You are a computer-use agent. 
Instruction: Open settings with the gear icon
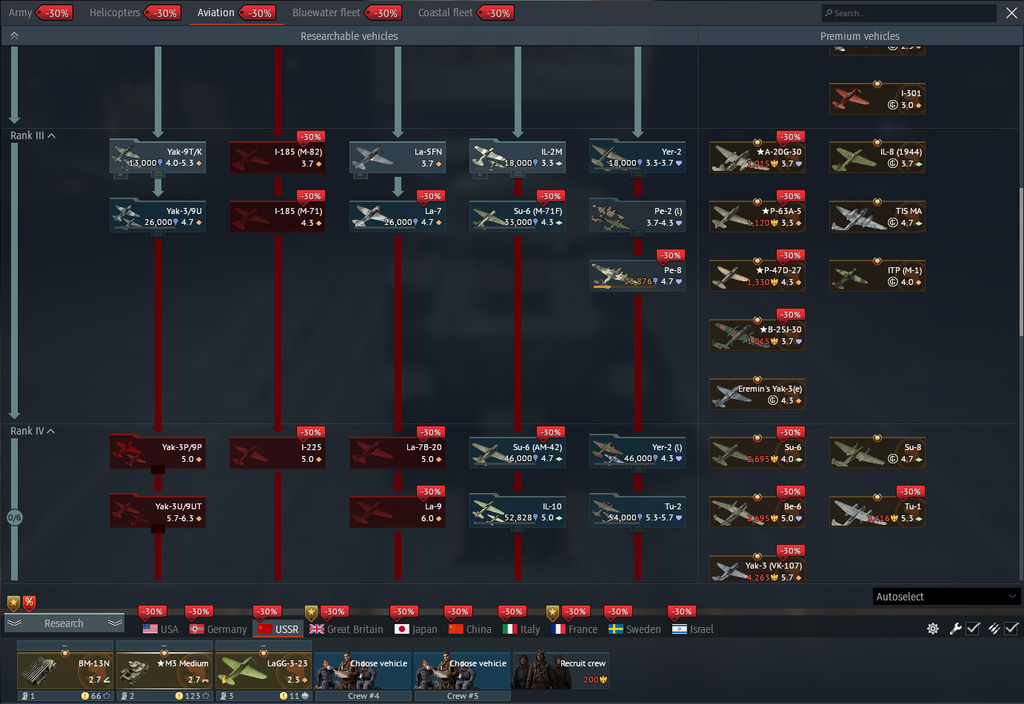pyautogui.click(x=933, y=628)
